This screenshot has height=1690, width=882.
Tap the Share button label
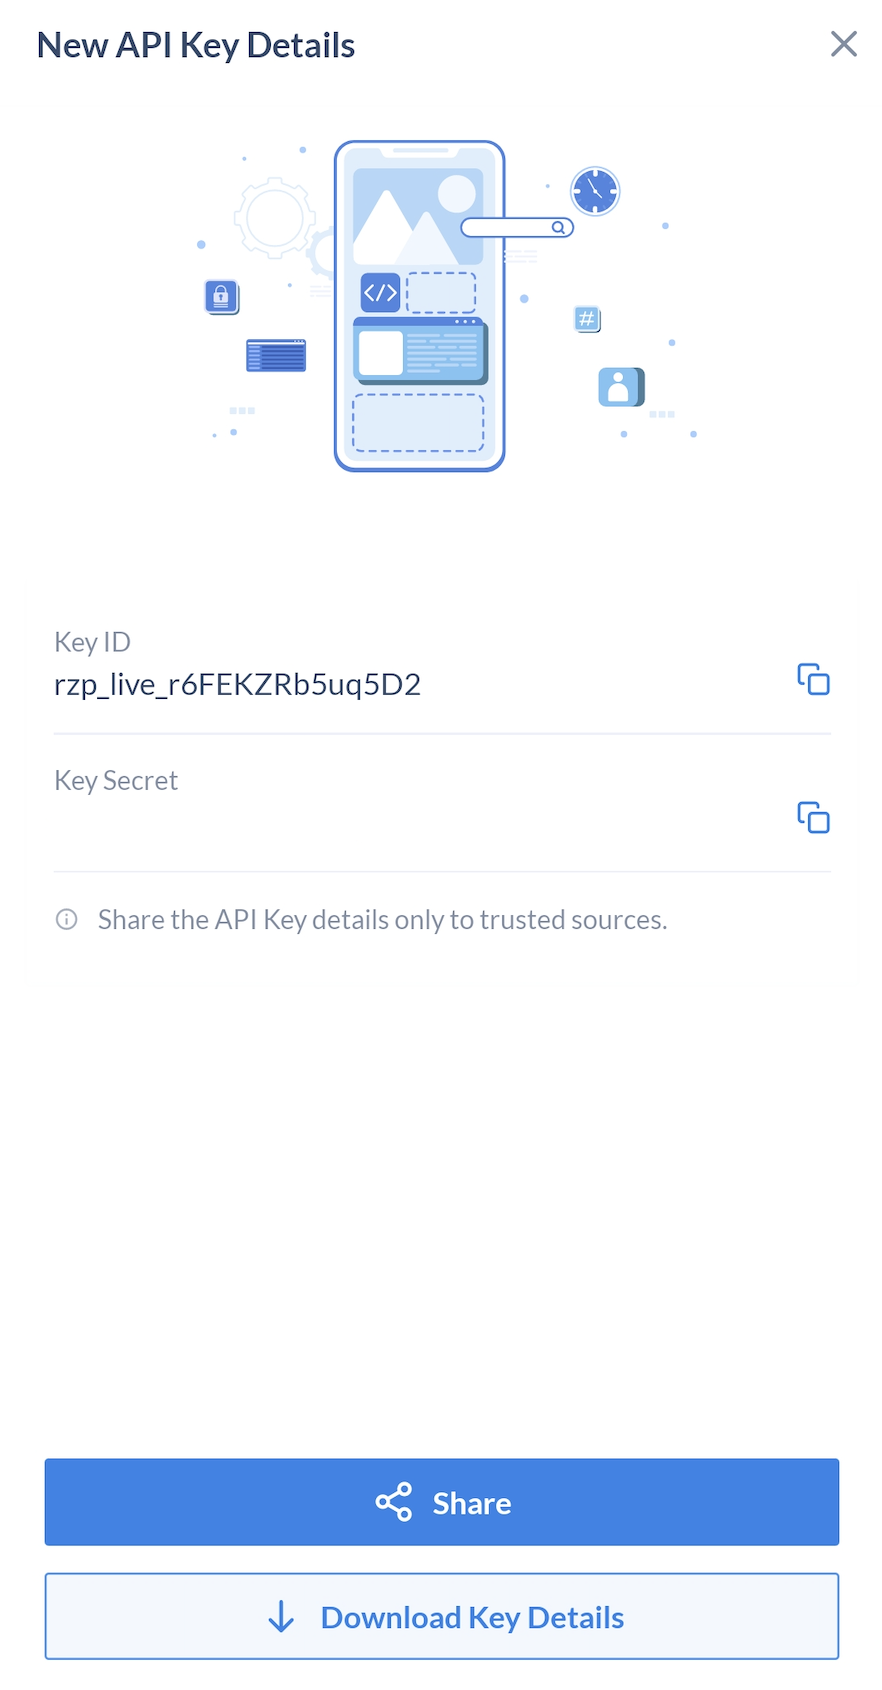click(472, 1503)
